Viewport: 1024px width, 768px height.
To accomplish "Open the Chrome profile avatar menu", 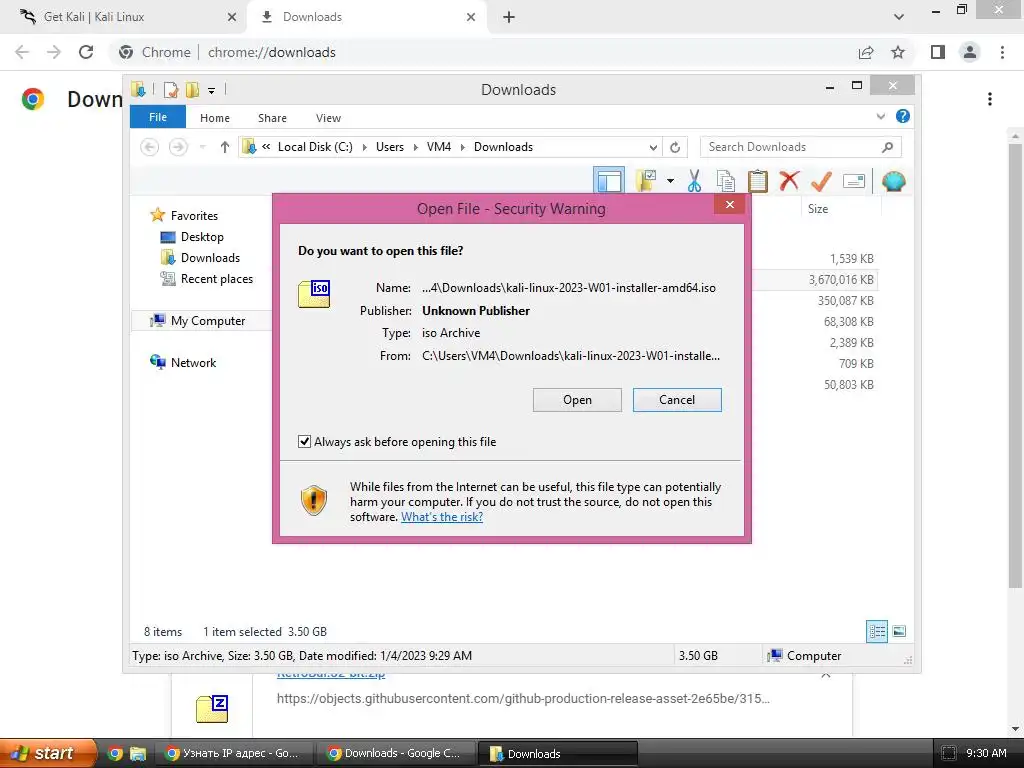I will [970, 52].
